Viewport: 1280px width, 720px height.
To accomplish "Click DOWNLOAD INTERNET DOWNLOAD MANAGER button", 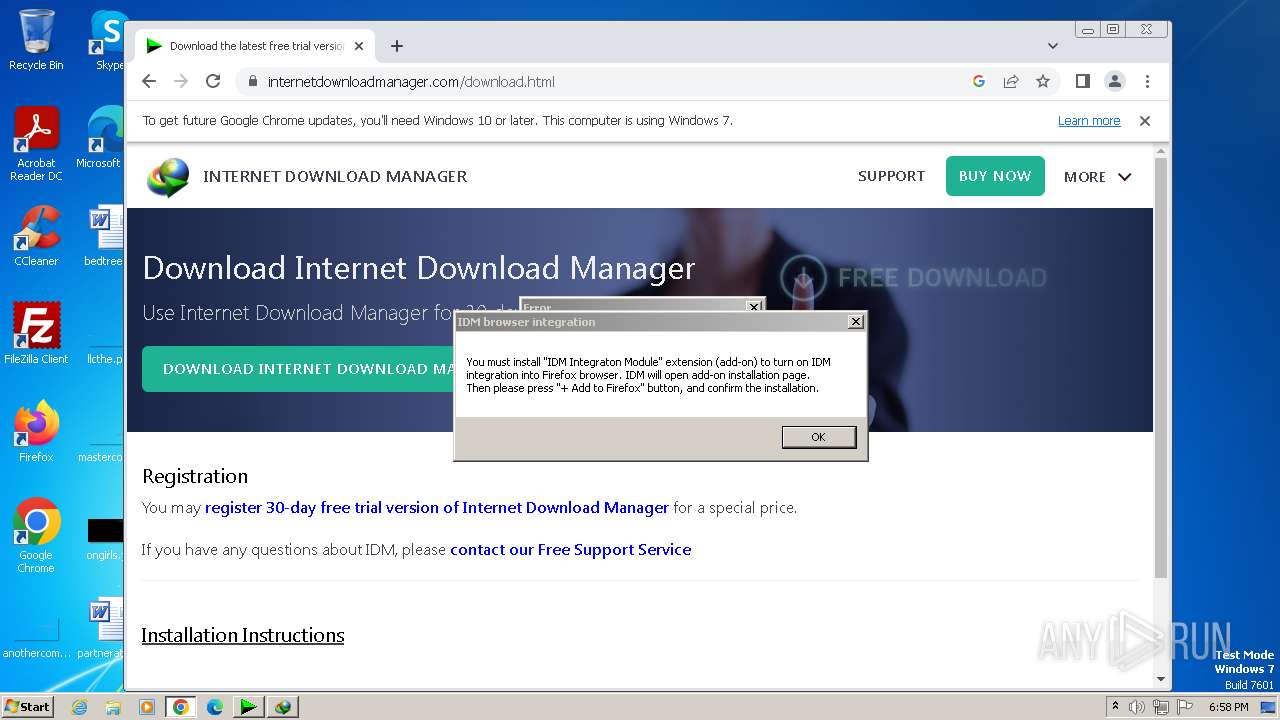I will (298, 369).
